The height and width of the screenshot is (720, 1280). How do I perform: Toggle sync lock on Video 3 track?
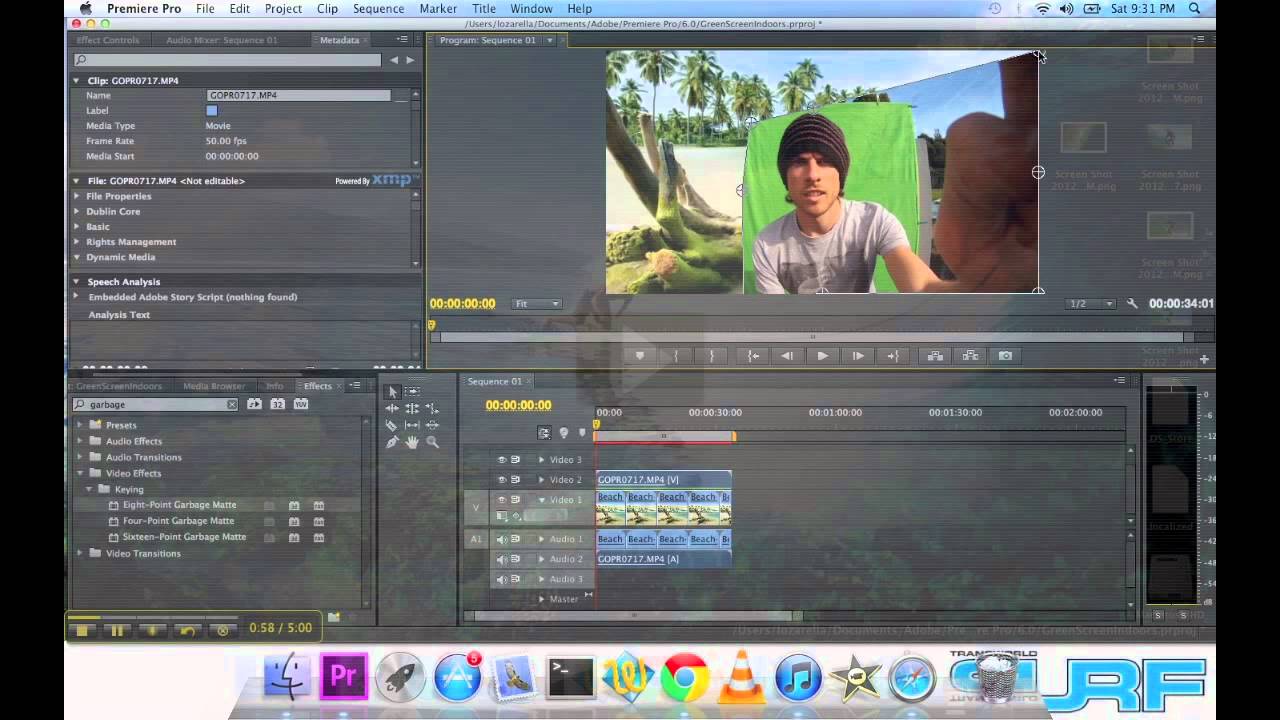[x=516, y=460]
